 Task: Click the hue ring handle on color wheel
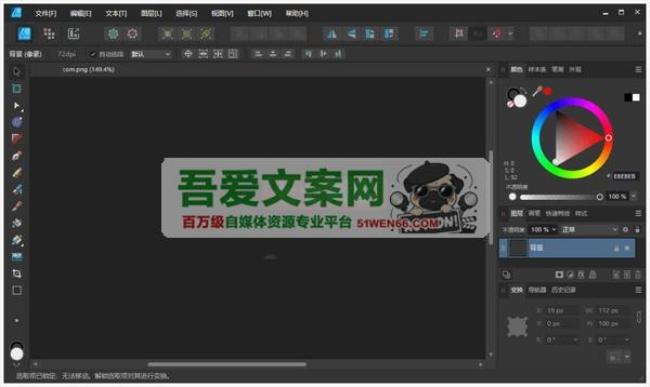pyautogui.click(x=608, y=138)
